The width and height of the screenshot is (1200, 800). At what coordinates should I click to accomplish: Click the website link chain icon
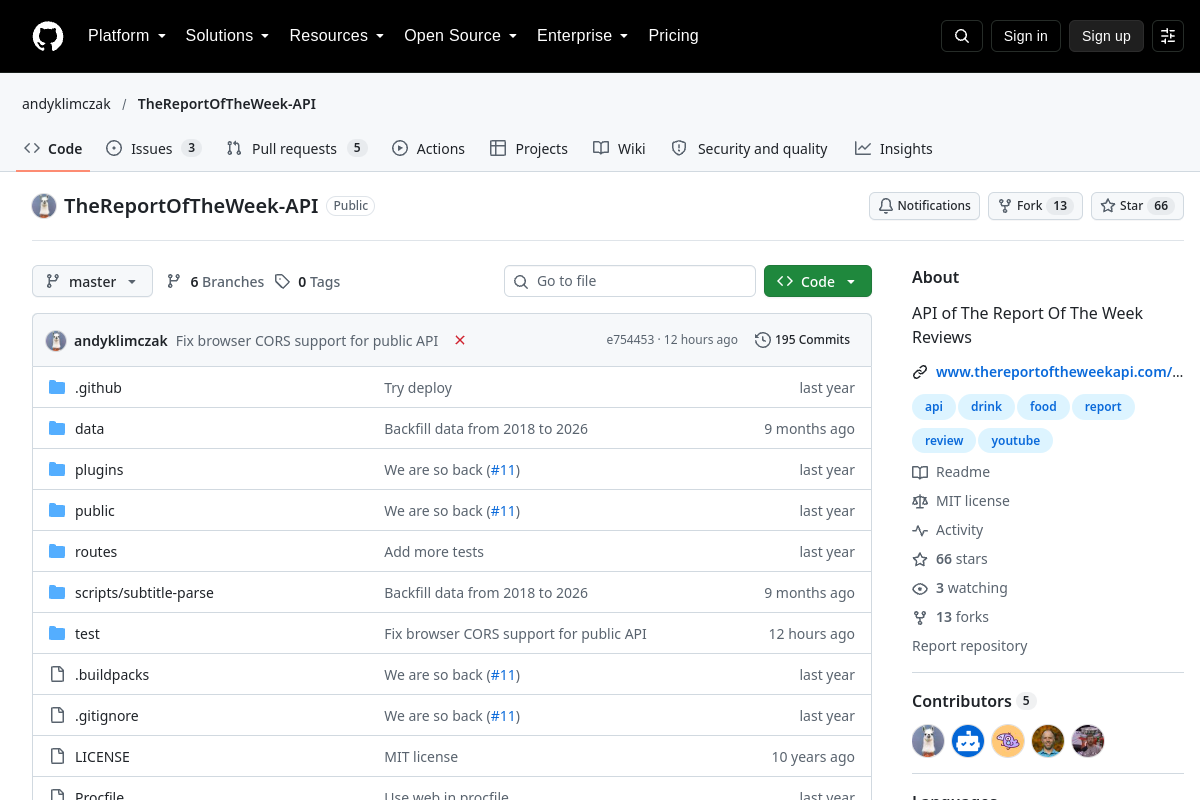click(920, 372)
